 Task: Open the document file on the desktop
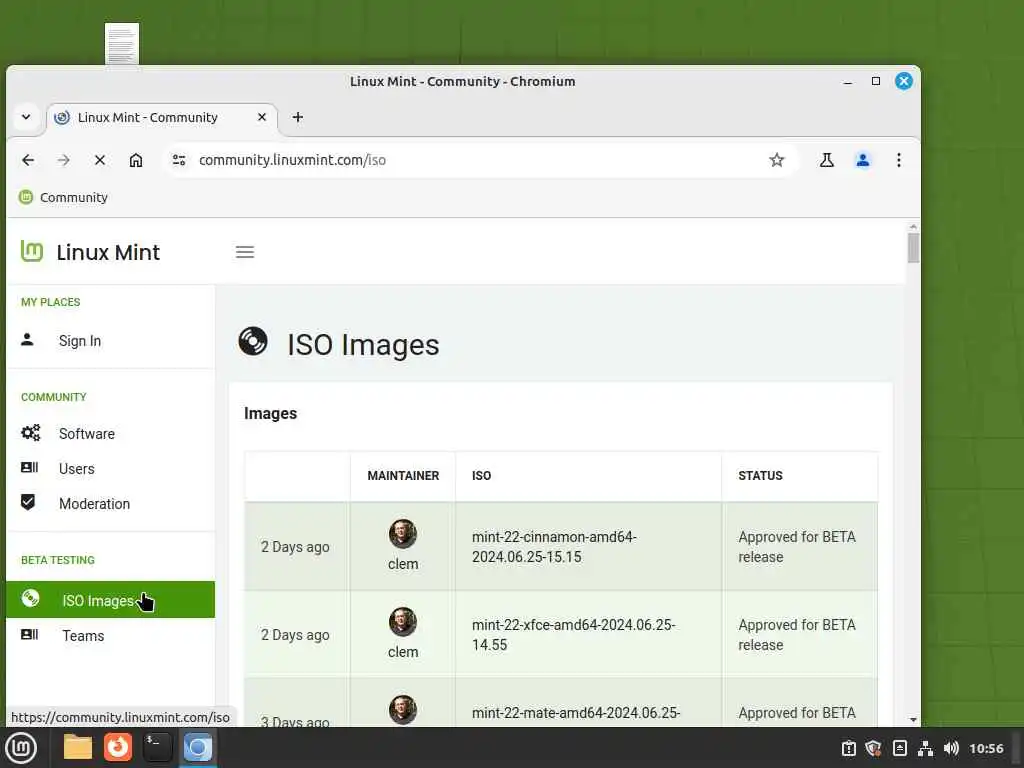(x=122, y=44)
